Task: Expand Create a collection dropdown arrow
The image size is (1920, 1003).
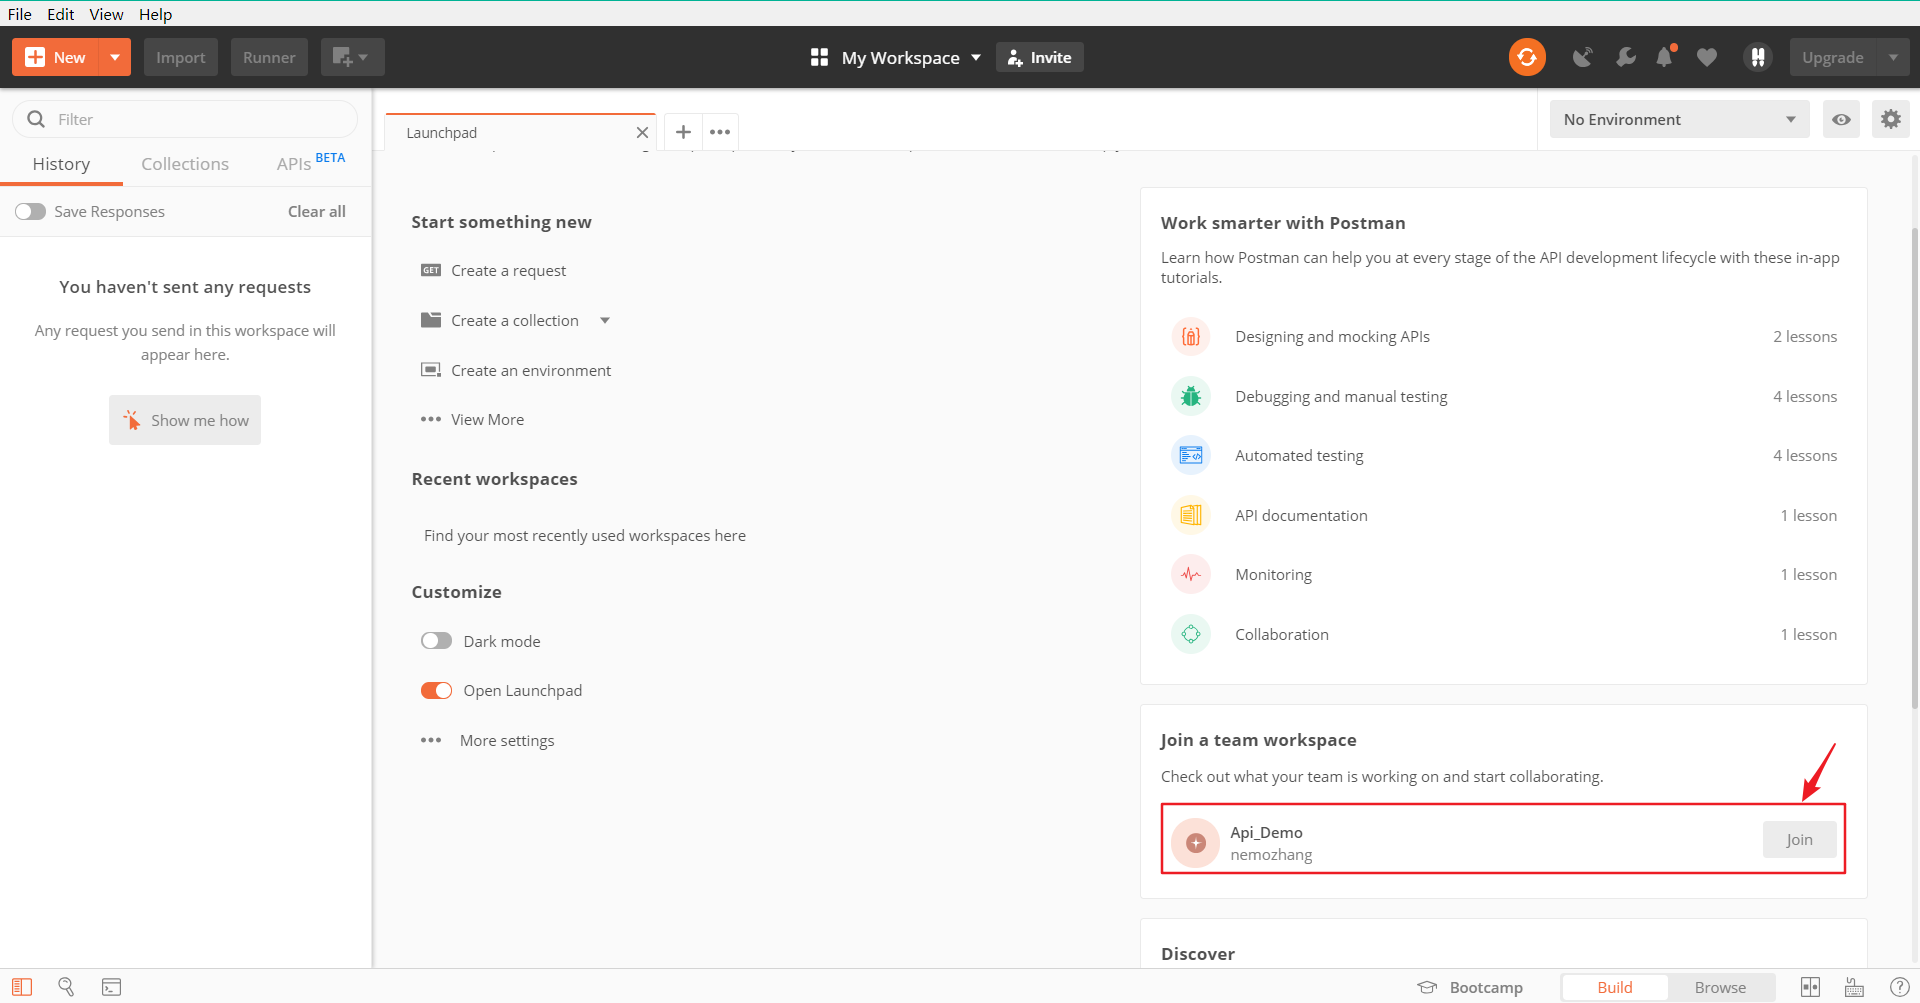Action: (605, 320)
